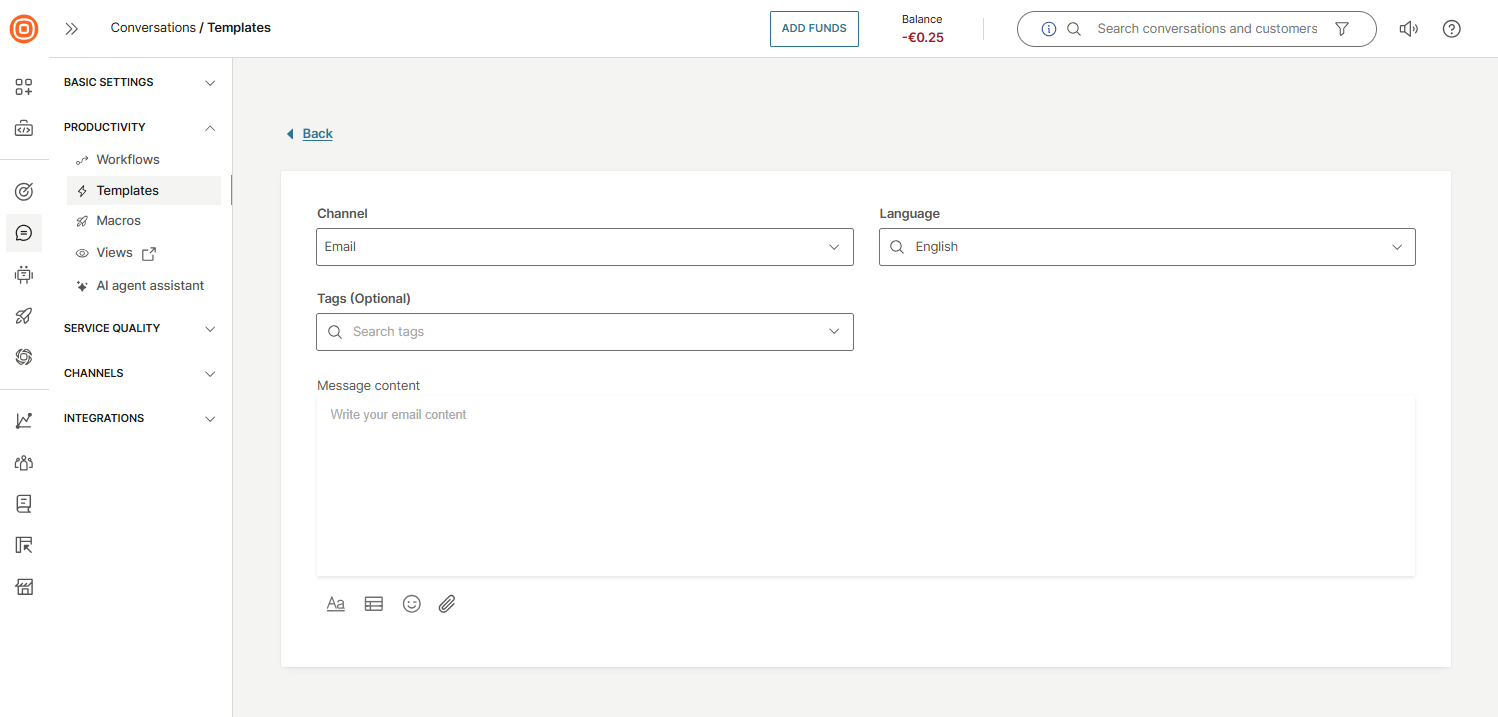Open the Channel dropdown showing Email
Screen dimensions: 1498x717
(584, 247)
